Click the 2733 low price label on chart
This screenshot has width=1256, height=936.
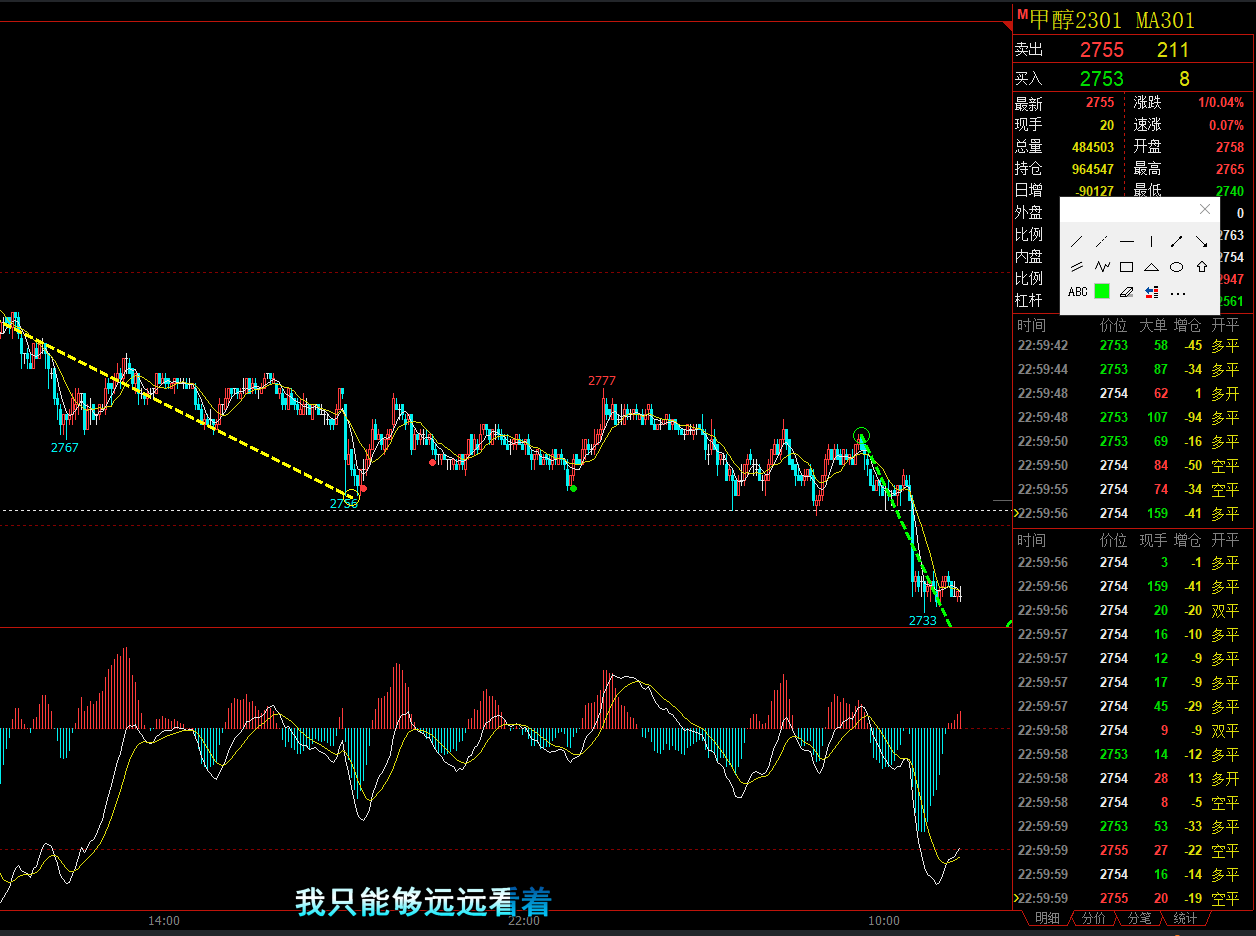[922, 620]
